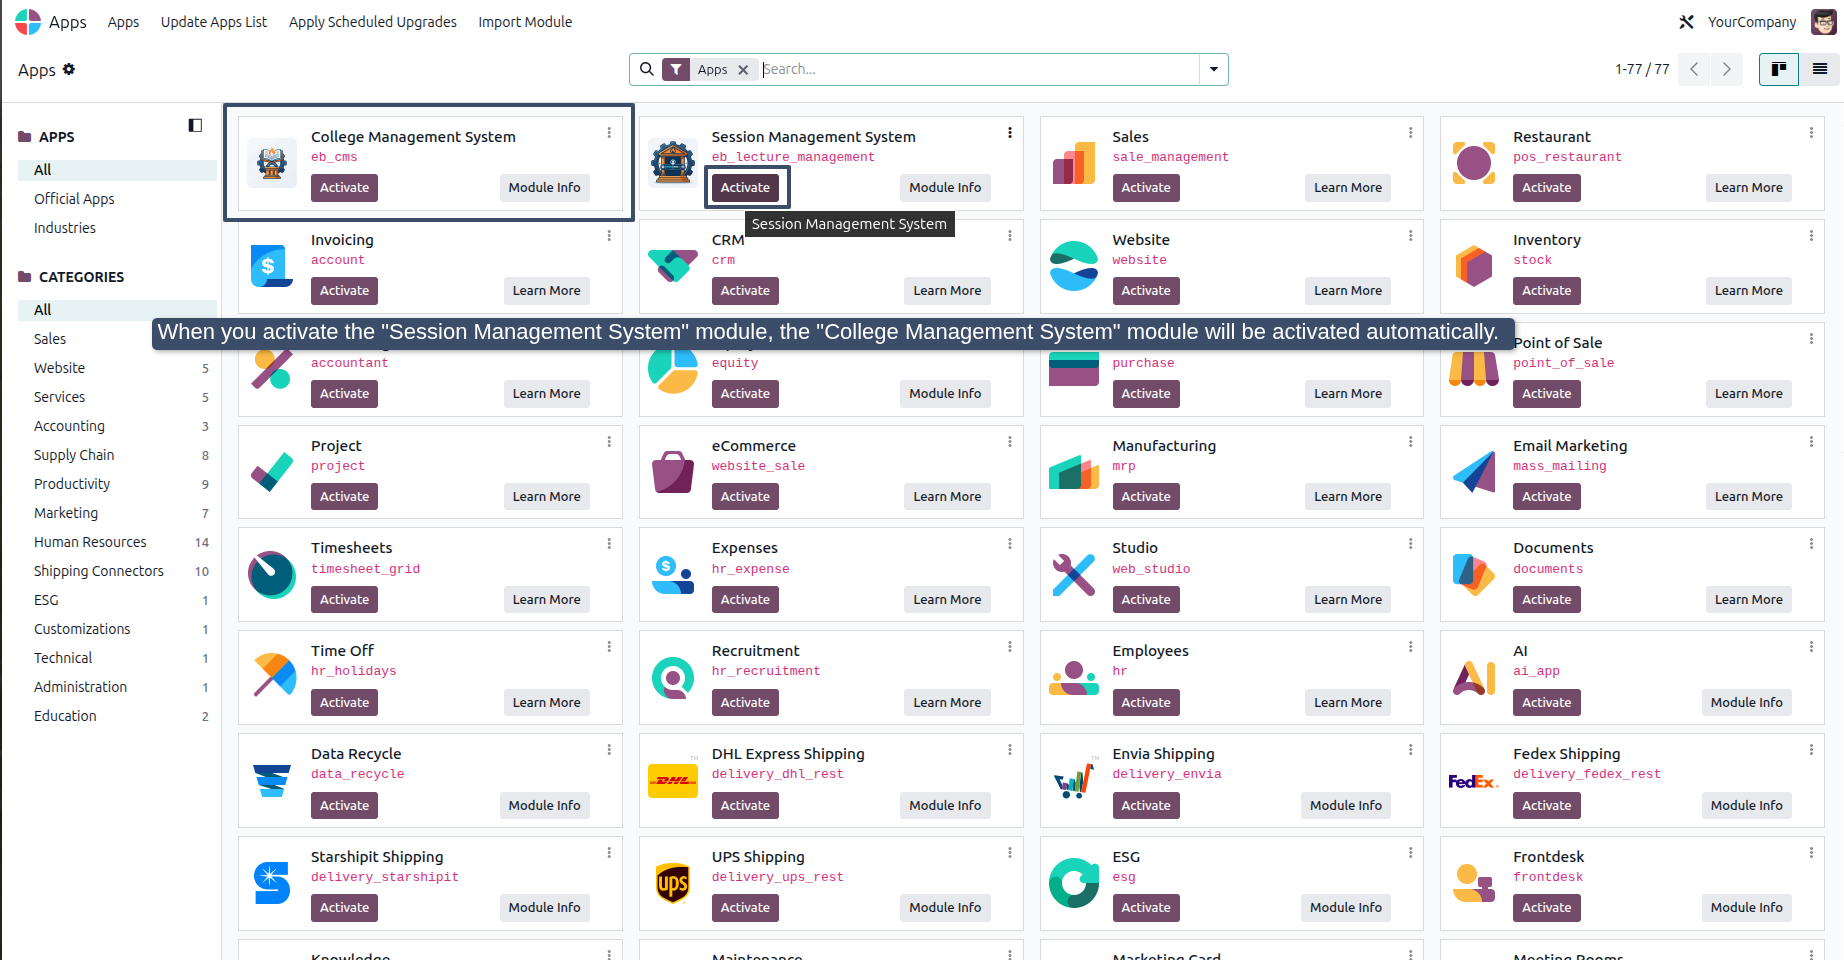The height and width of the screenshot is (960, 1844).
Task: Switch to List view
Action: click(1820, 69)
